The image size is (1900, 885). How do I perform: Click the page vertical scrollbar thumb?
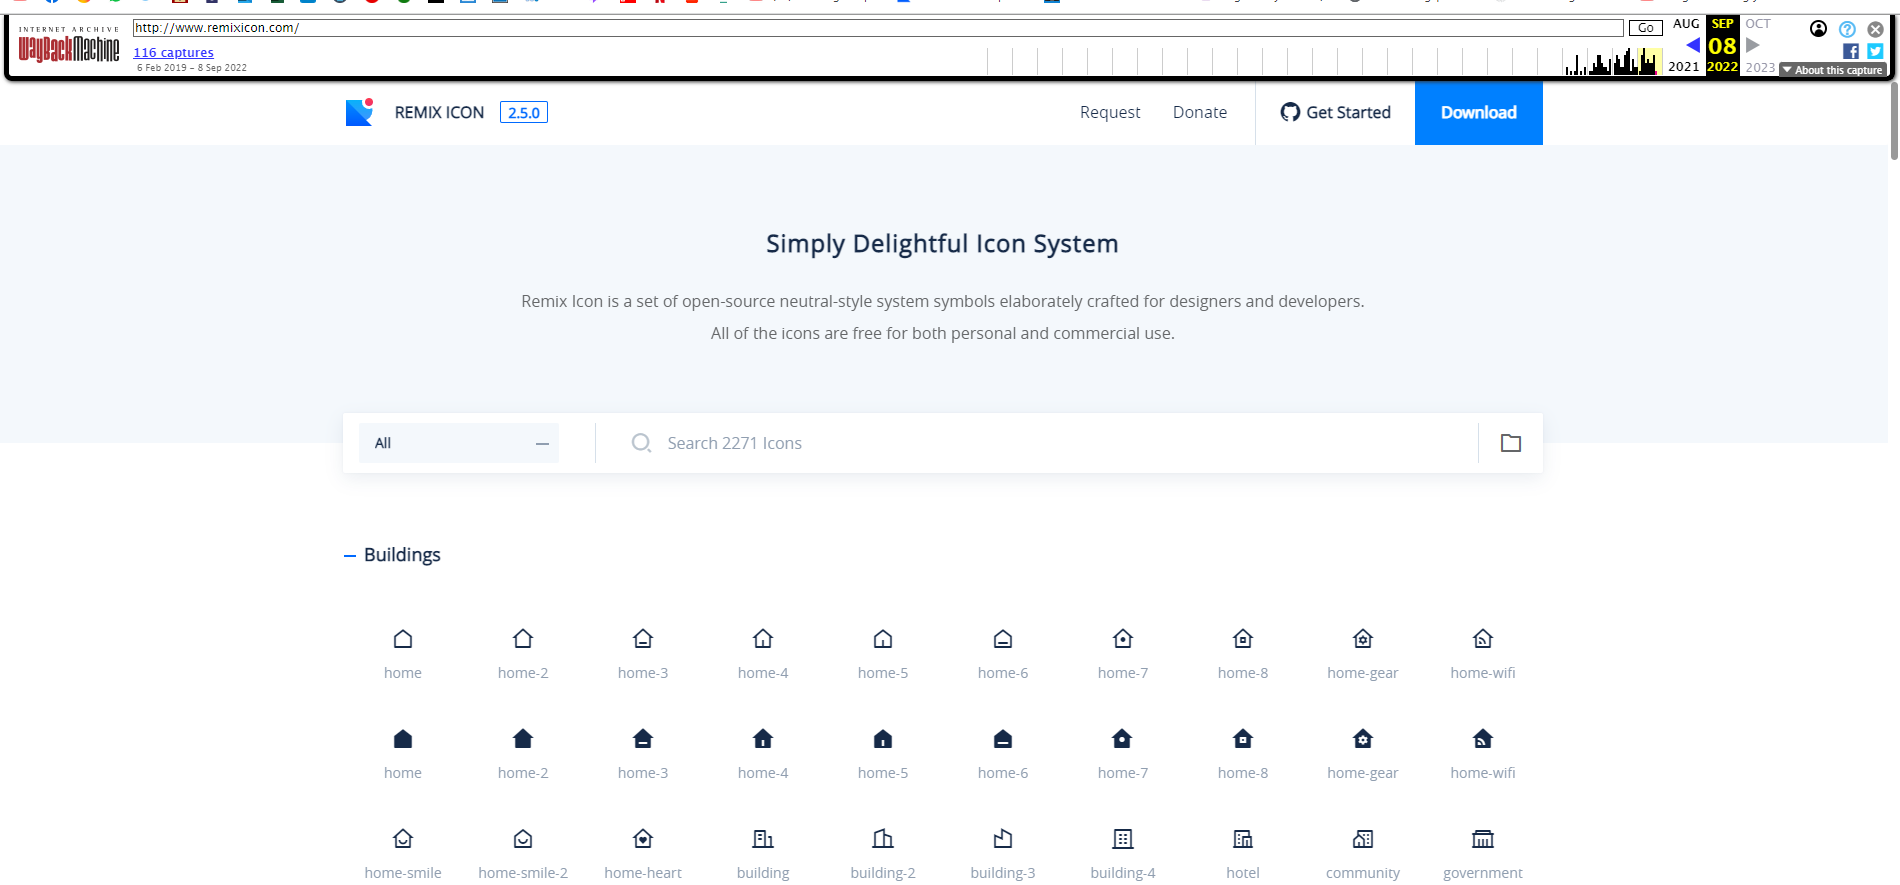click(1894, 120)
